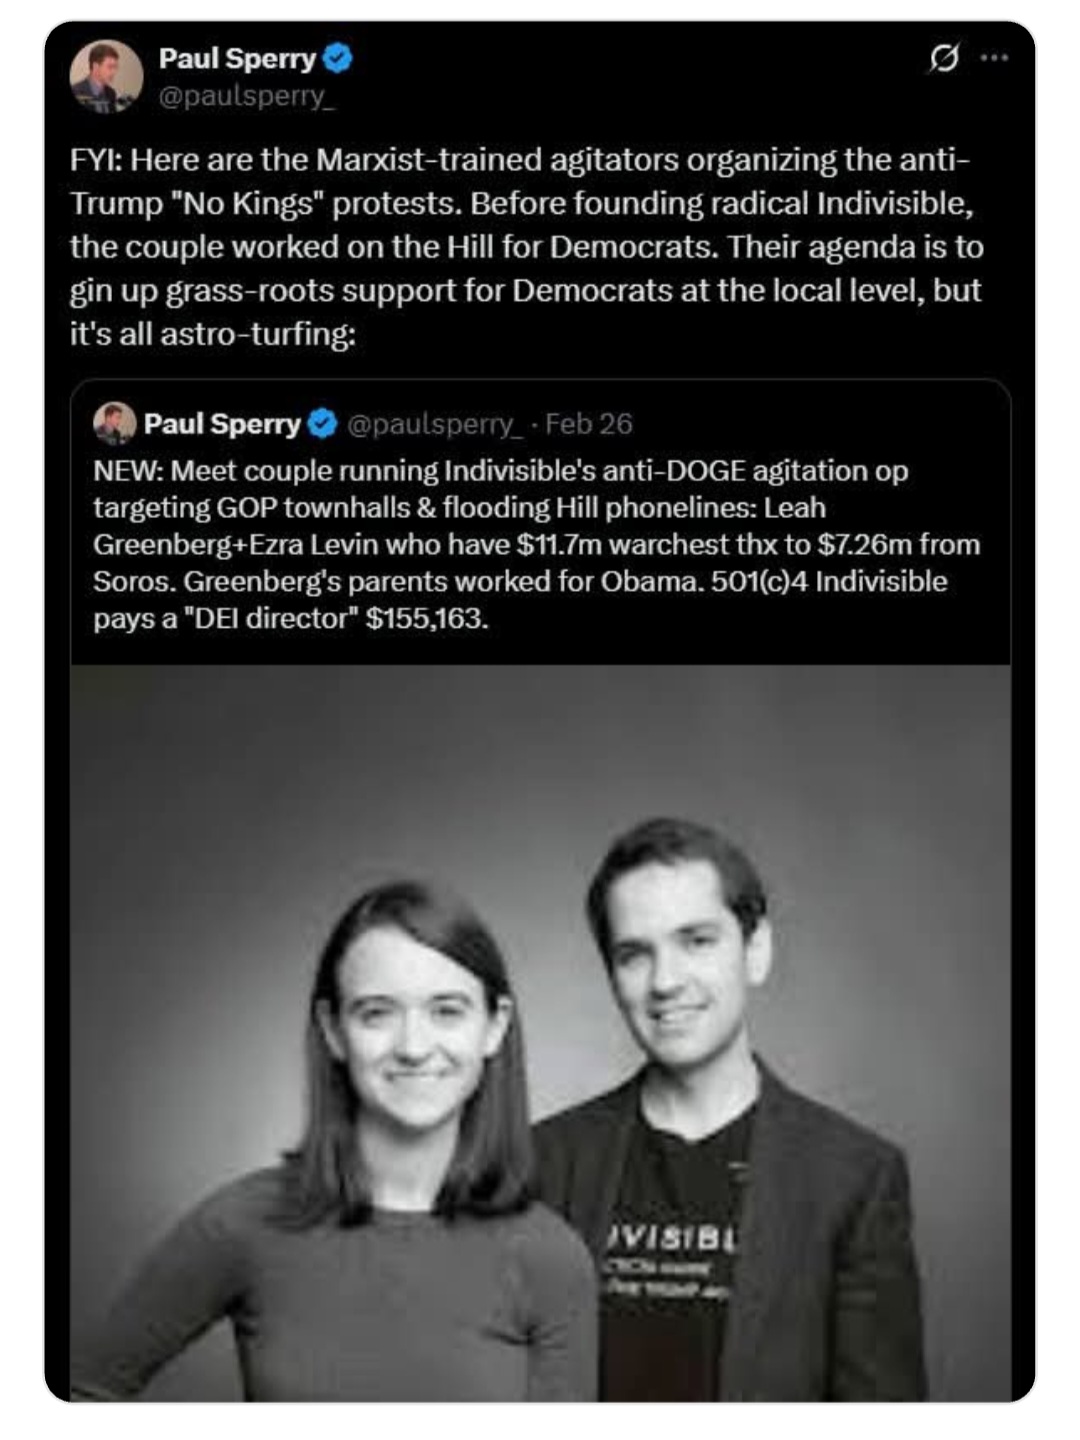Image resolution: width=1080 pixels, height=1440 pixels.
Task: Open Grok explain icon on the tweet
Action: pyautogui.click(x=944, y=59)
